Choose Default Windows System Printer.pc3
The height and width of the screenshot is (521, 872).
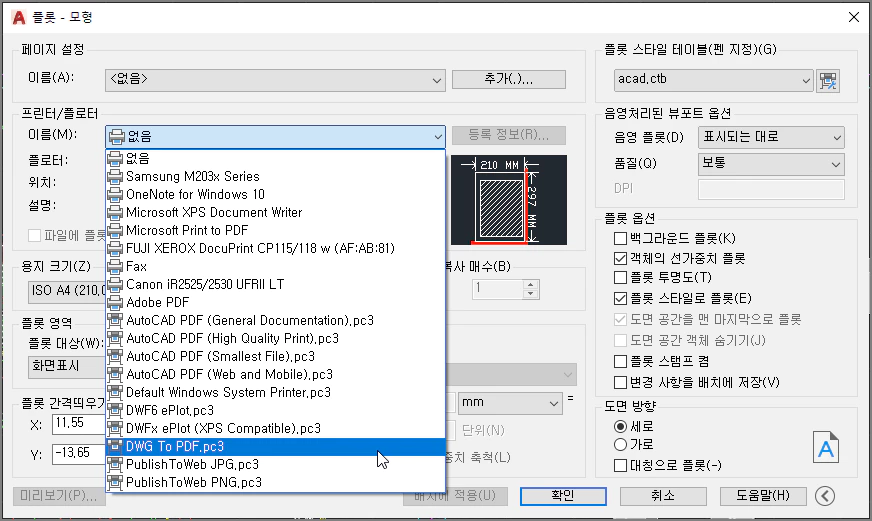(276, 392)
